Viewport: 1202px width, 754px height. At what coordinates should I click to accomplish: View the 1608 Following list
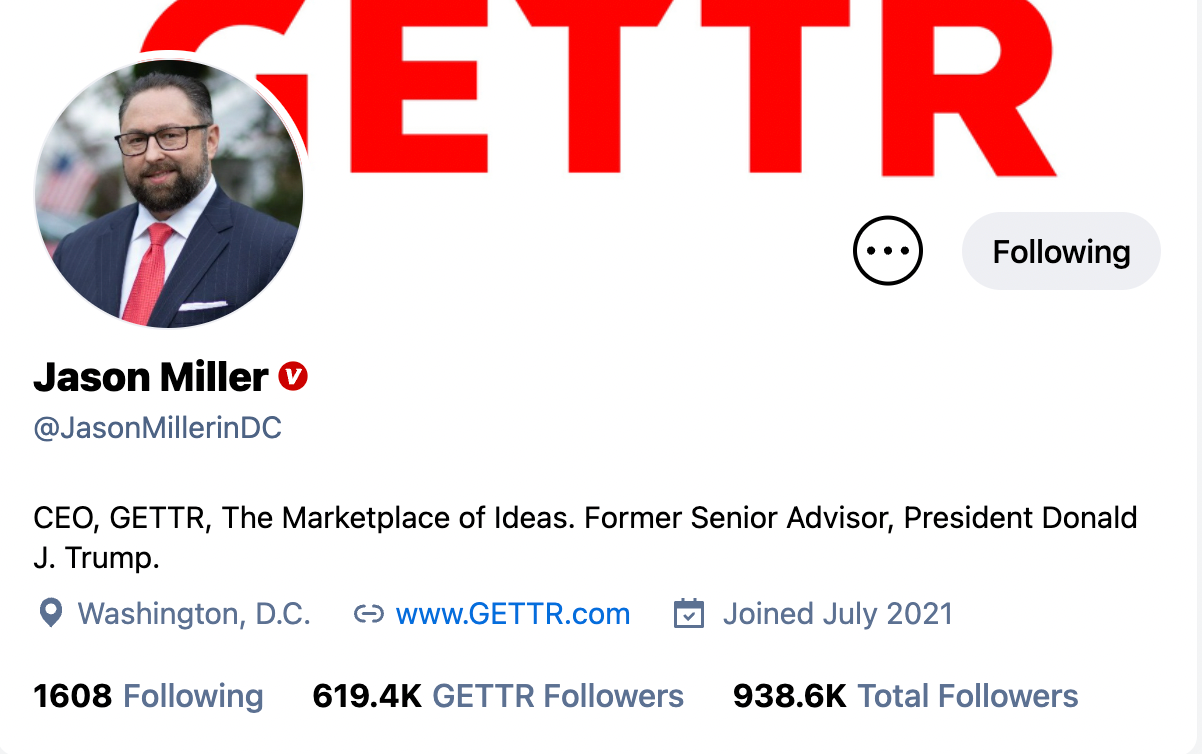click(149, 696)
